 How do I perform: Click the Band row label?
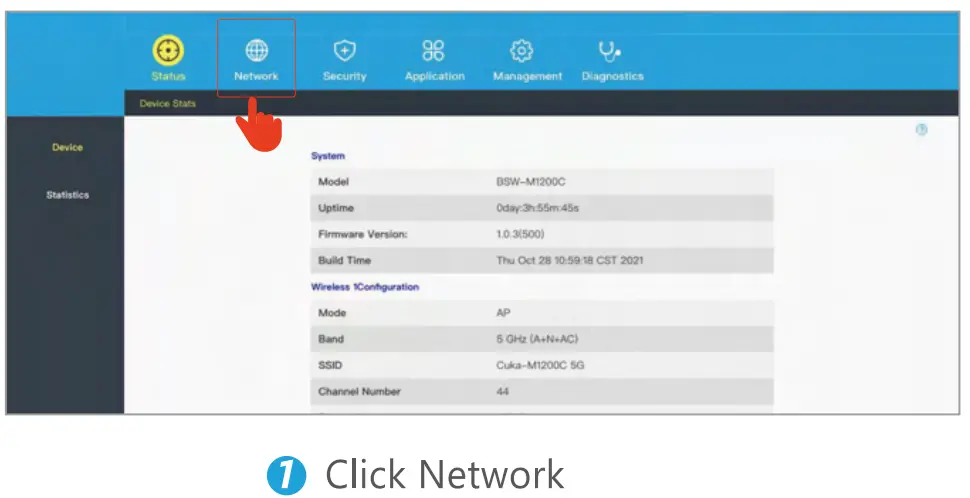pyautogui.click(x=331, y=339)
